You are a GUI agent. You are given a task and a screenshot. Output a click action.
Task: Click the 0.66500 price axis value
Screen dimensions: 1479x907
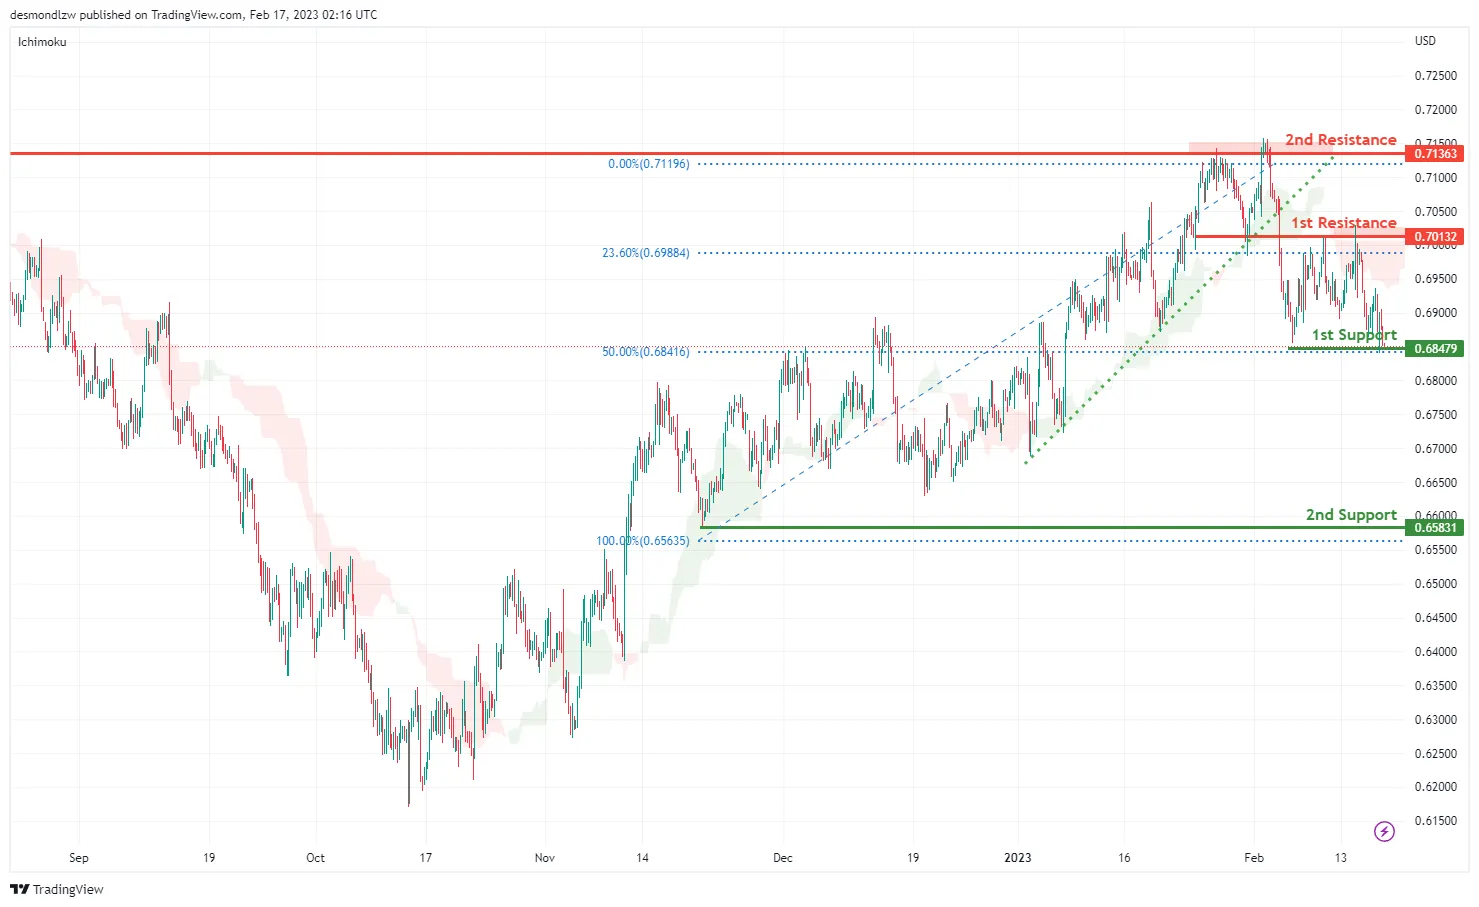(x=1436, y=483)
